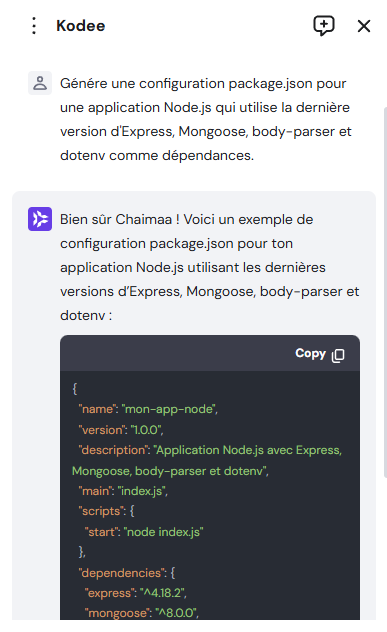Click the code line "express": "^4.18.2"
This screenshot has width=387, height=632.
click(135, 593)
